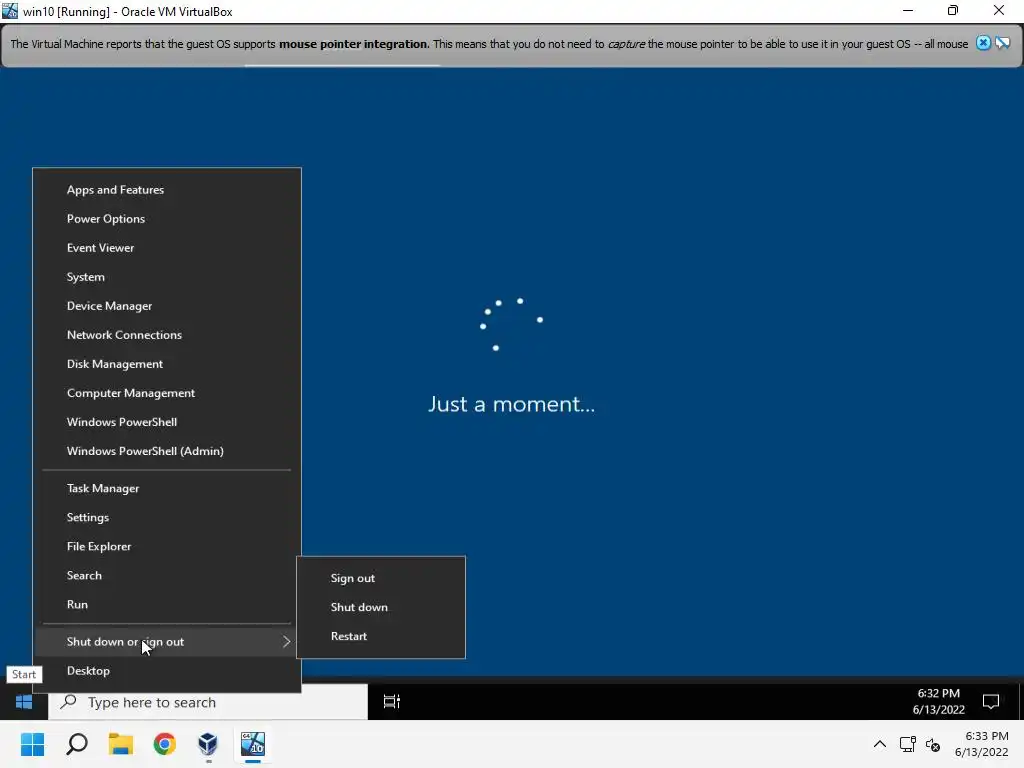Launch Windows PowerShell (Admin)
The image size is (1024, 768).
[x=167, y=451]
